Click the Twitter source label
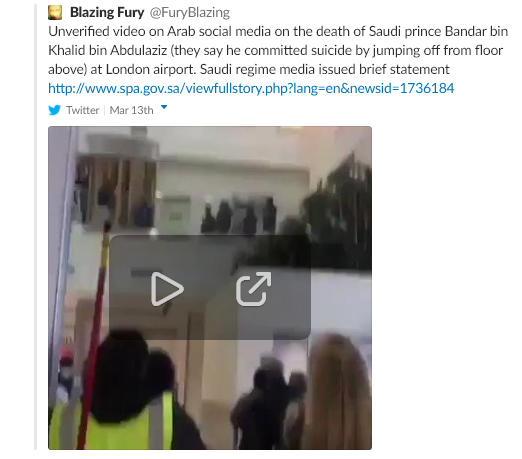522x459 pixels. click(x=83, y=110)
